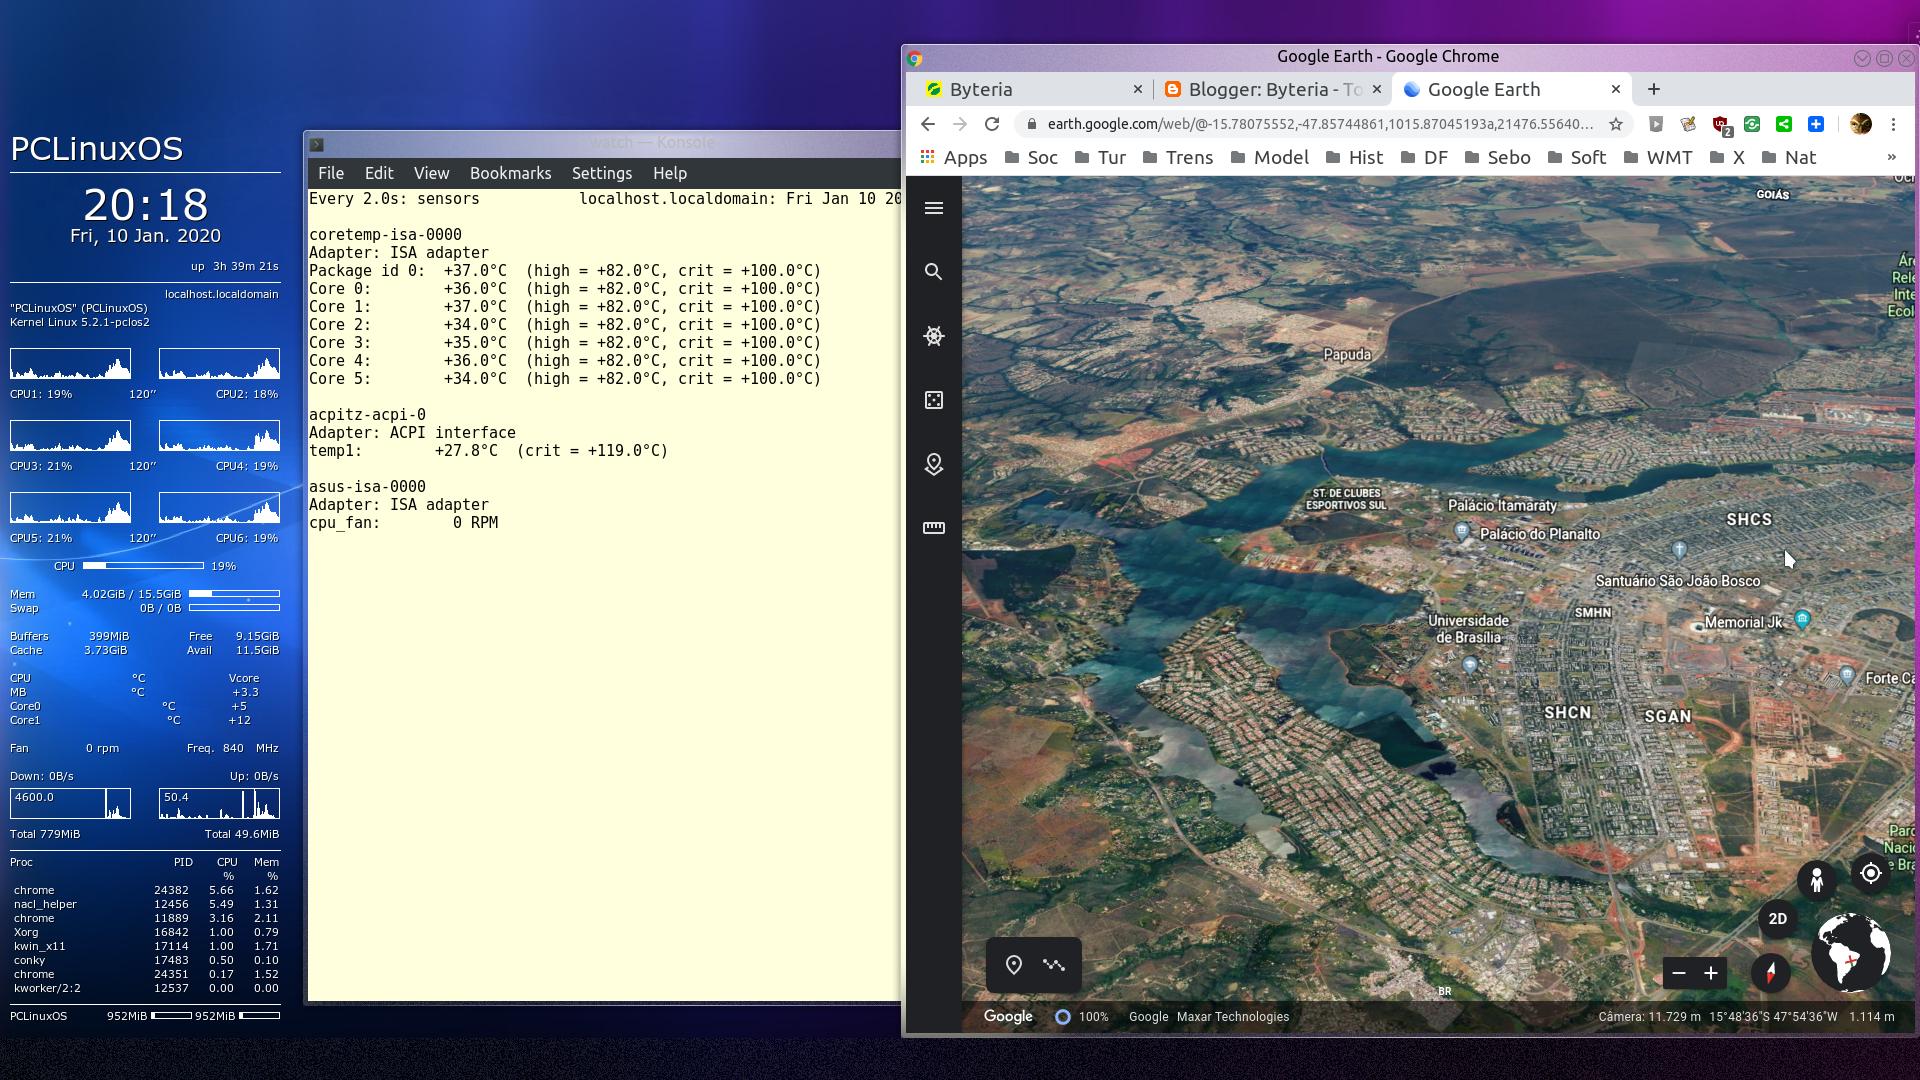
Task: Activate Street View pegman
Action: (x=1817, y=879)
